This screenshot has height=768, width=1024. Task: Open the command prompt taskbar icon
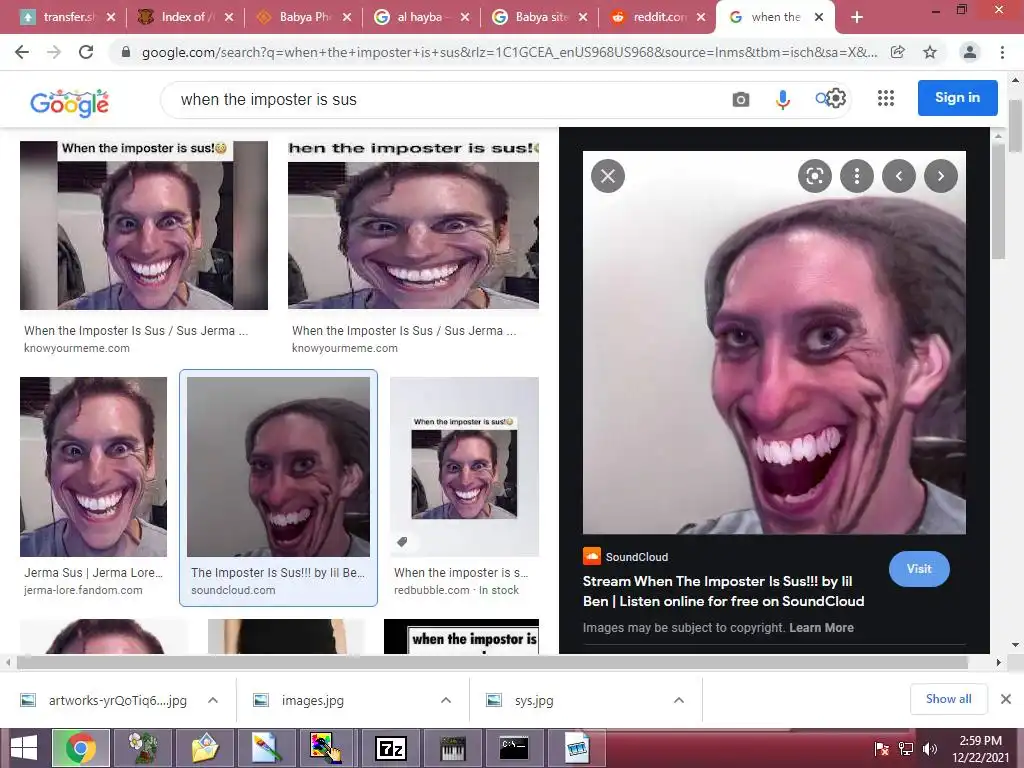[x=514, y=748]
